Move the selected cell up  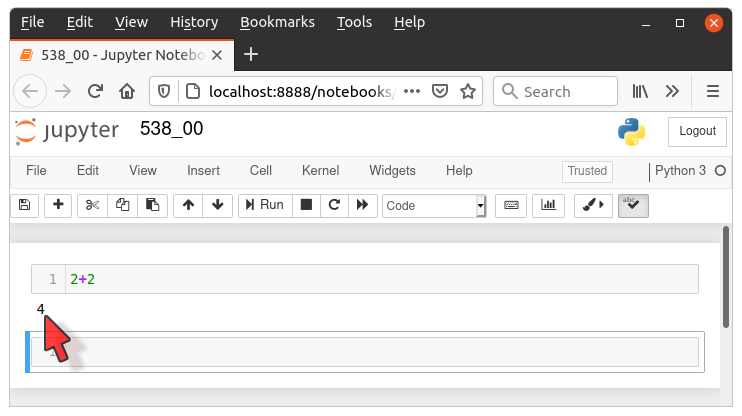pos(187,205)
